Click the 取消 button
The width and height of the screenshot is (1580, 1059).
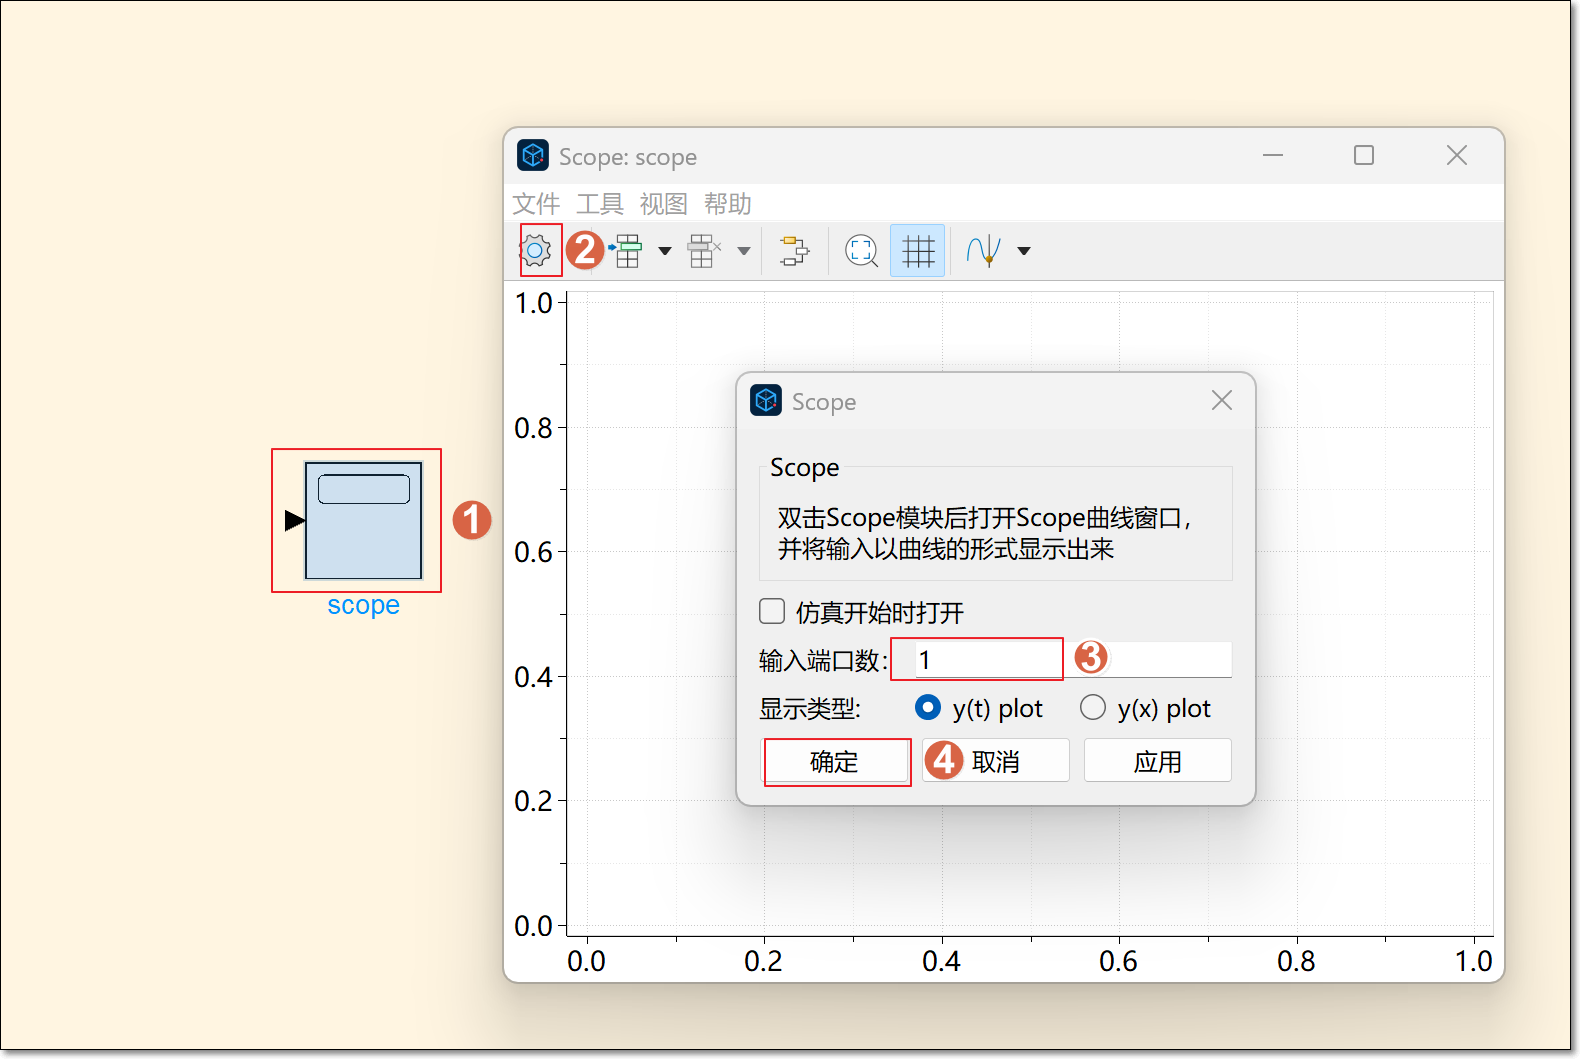point(996,761)
